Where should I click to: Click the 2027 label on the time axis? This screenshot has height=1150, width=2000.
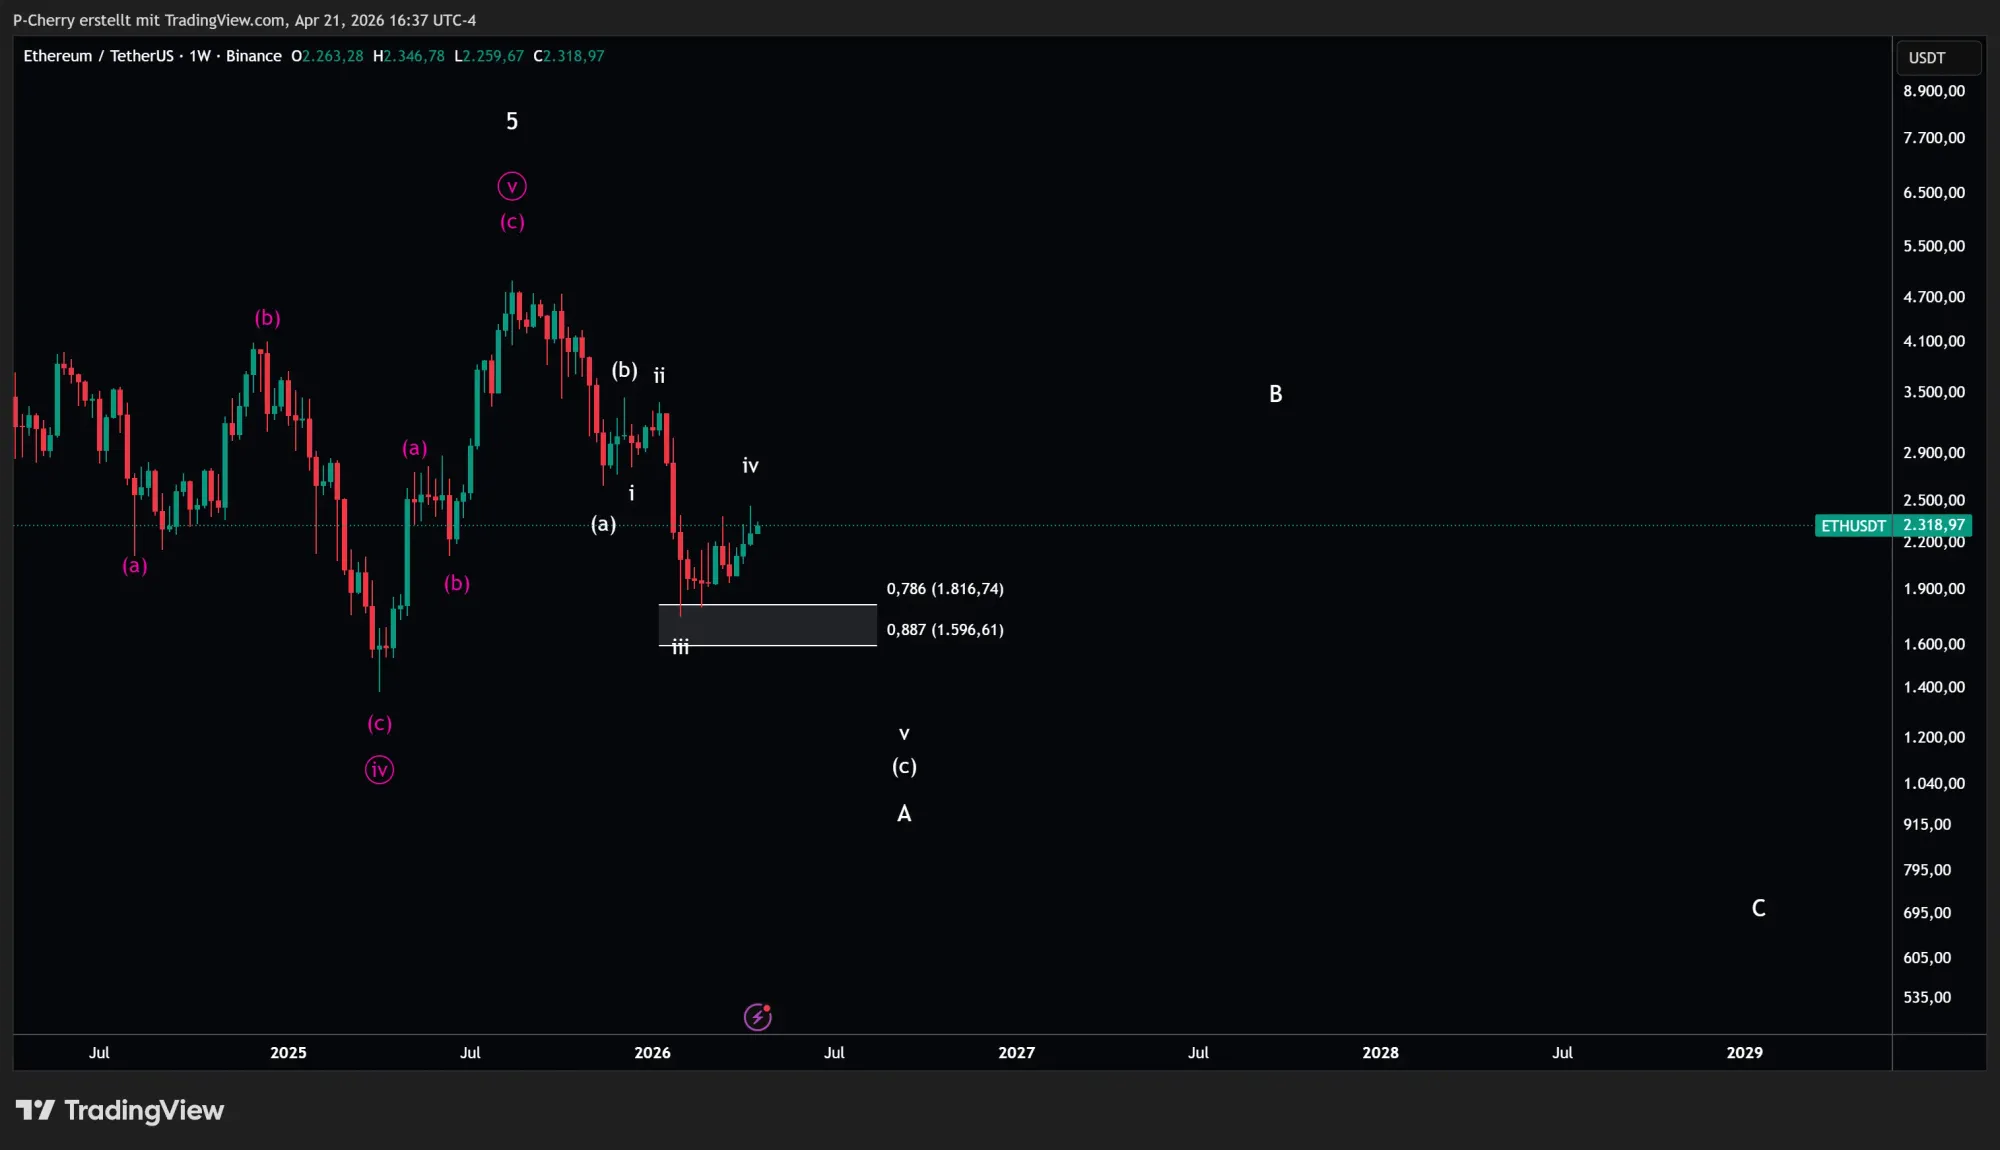[x=1017, y=1053]
